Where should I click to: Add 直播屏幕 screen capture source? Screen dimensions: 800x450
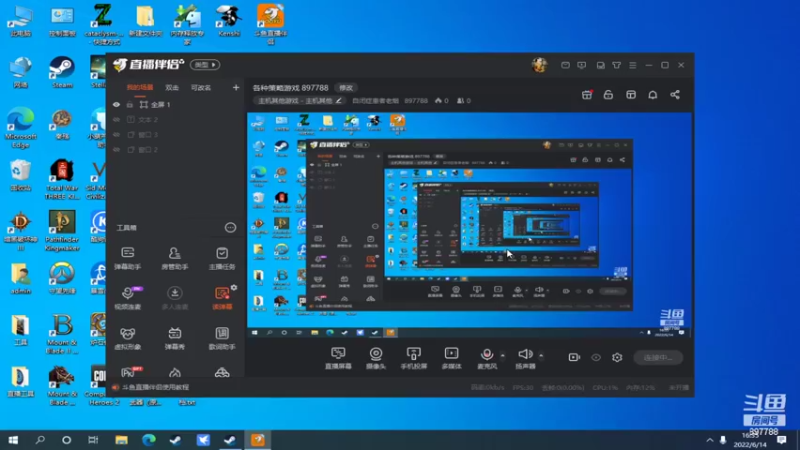point(338,358)
